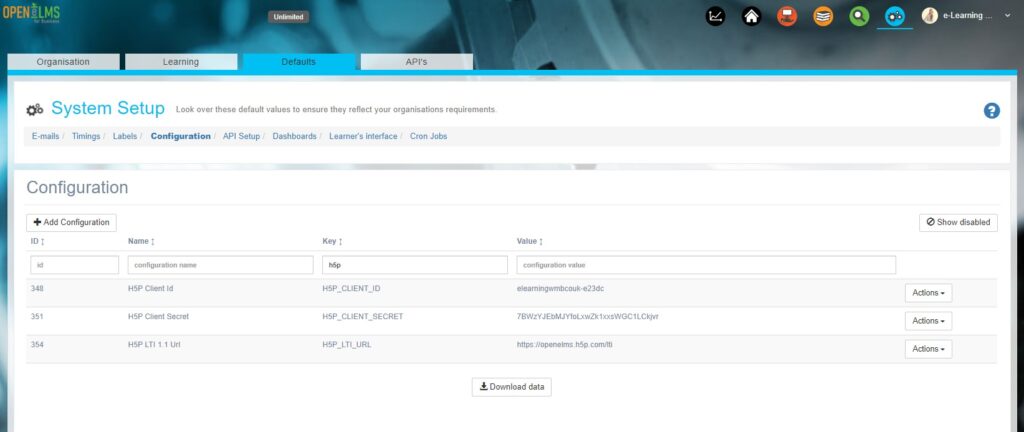Open the orange stacked layers icon

(823, 16)
